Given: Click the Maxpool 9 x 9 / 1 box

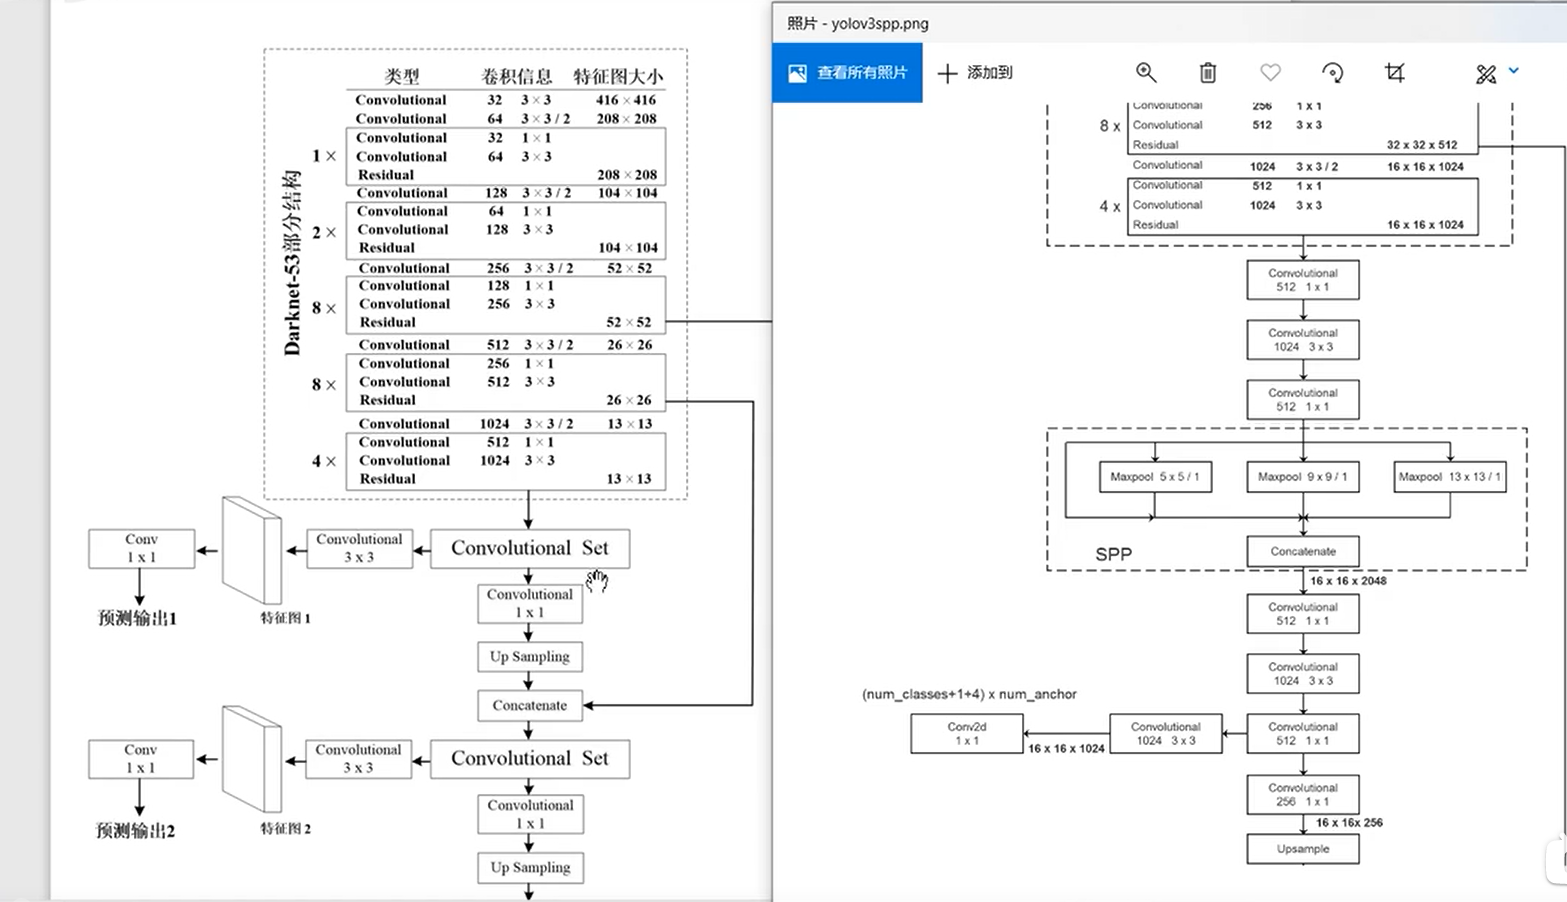Looking at the screenshot, I should point(1303,477).
